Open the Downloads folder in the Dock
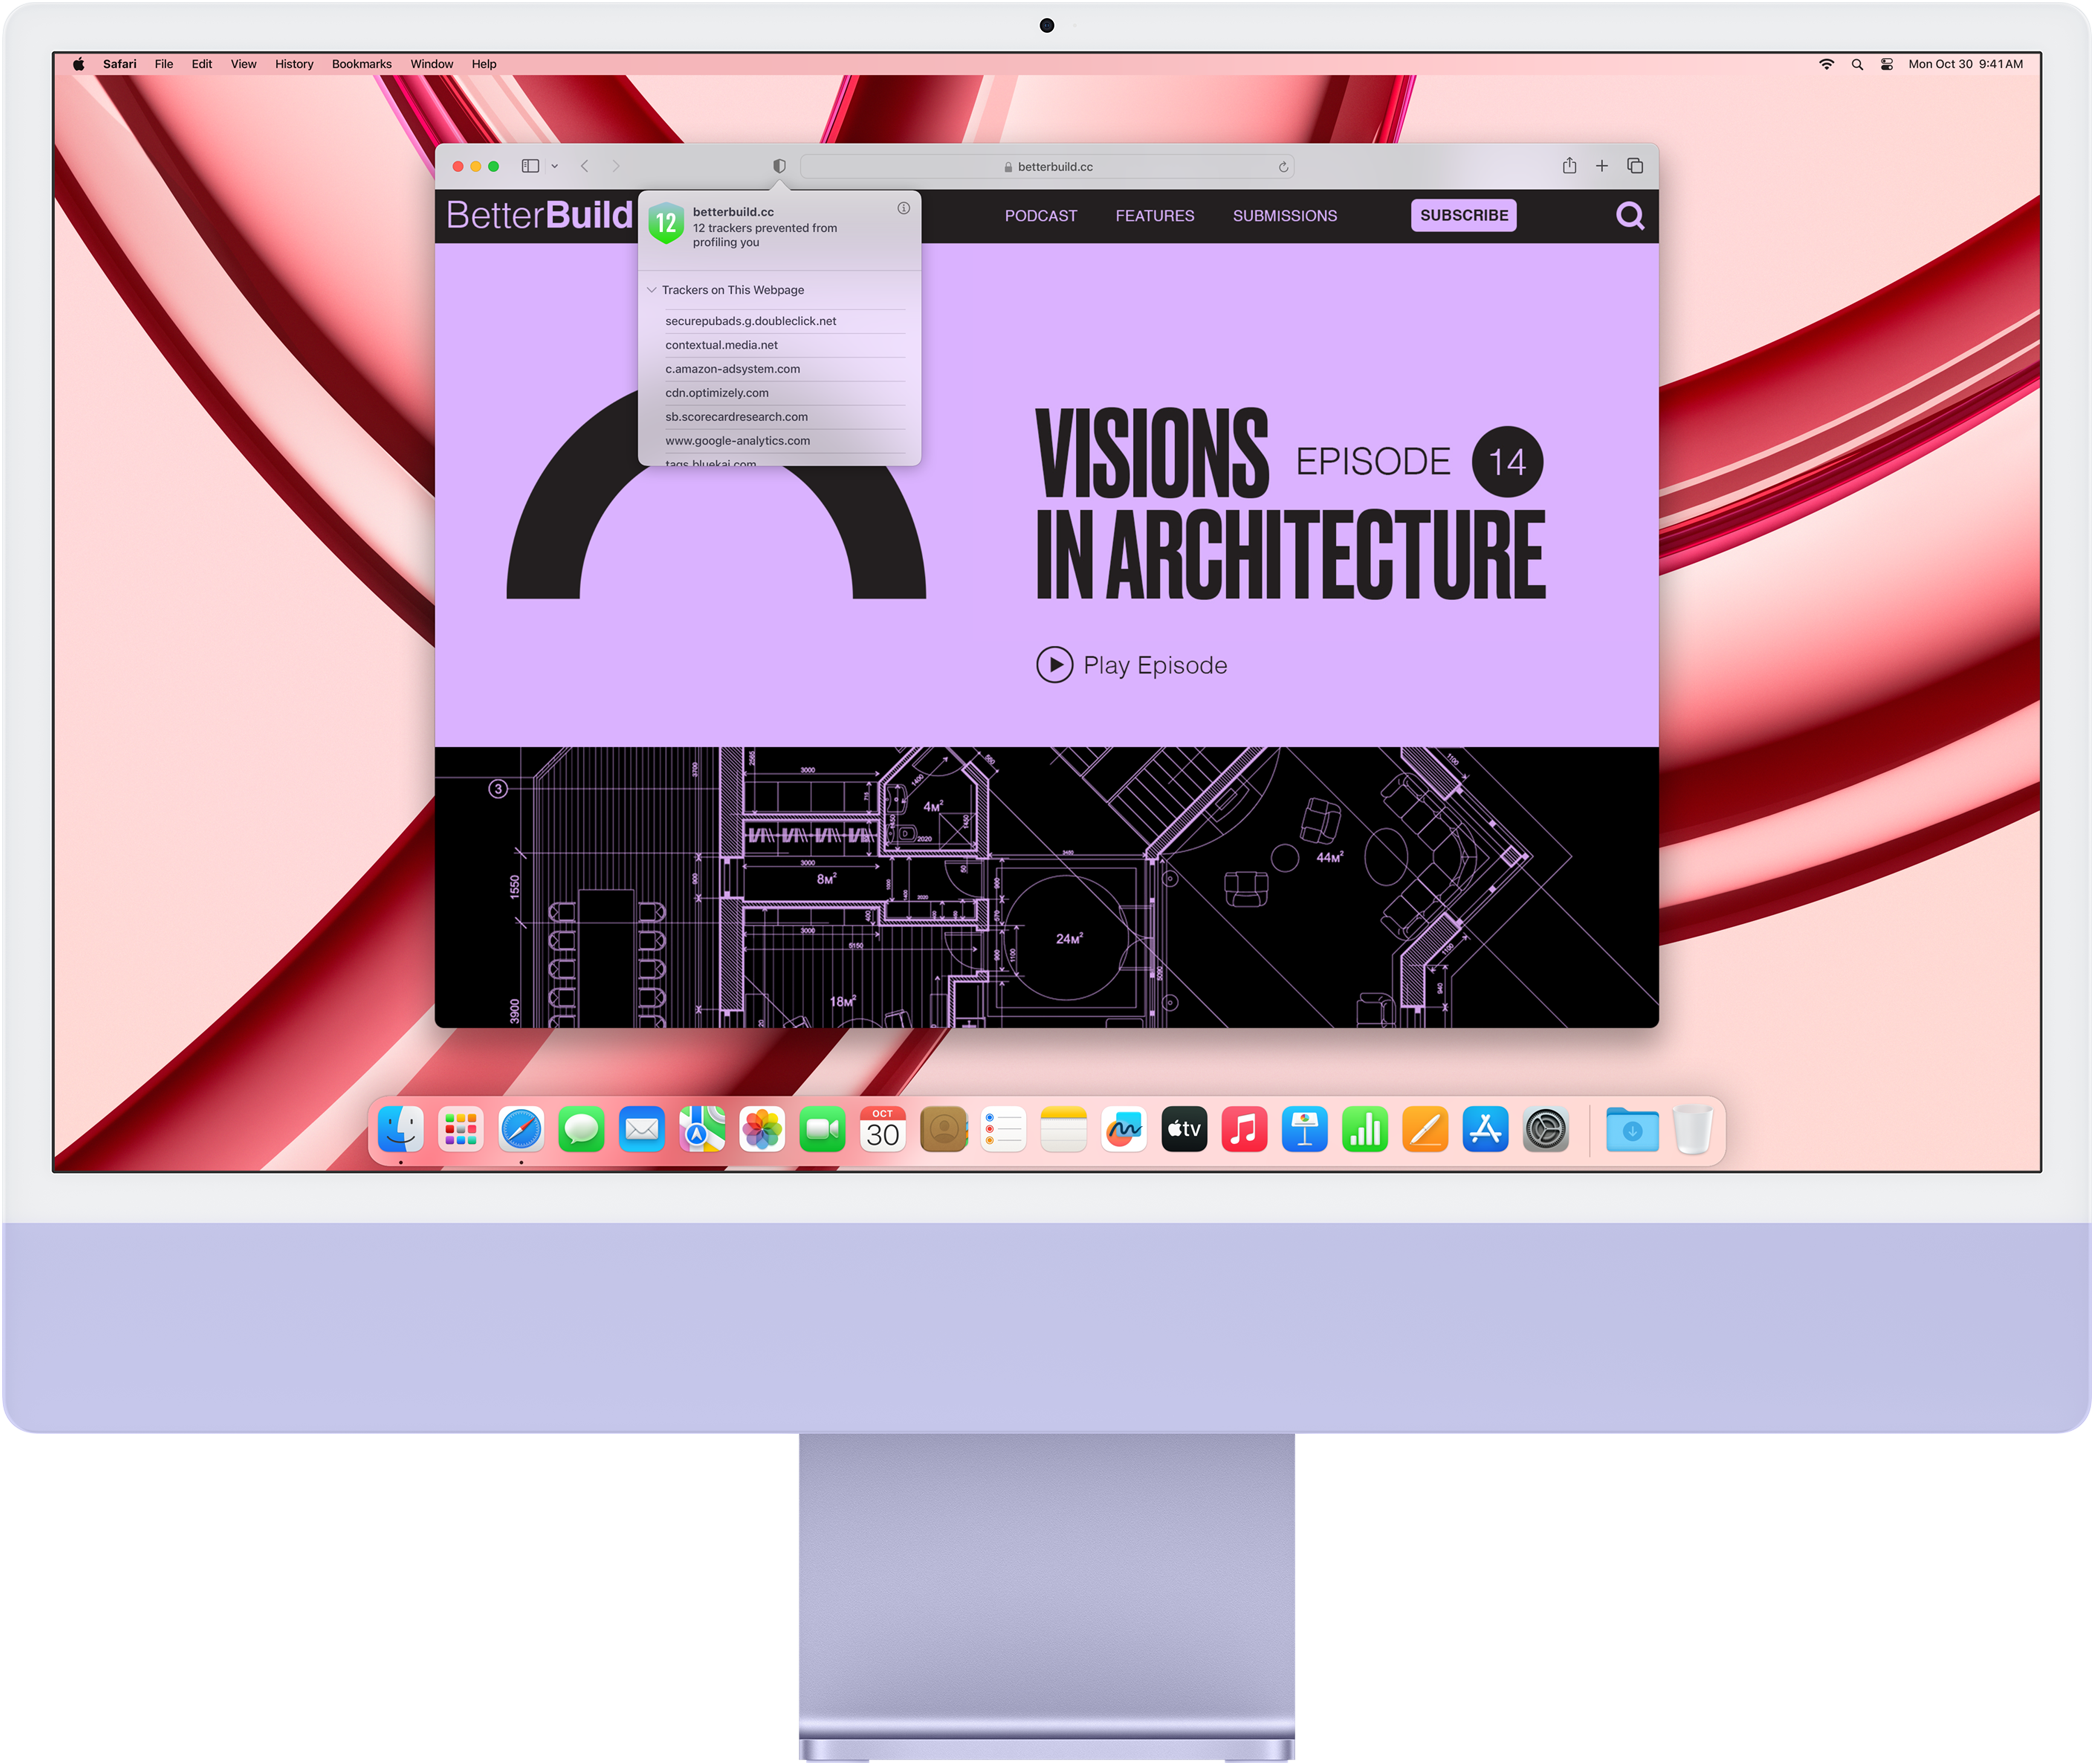2096x1764 pixels. [x=1633, y=1130]
